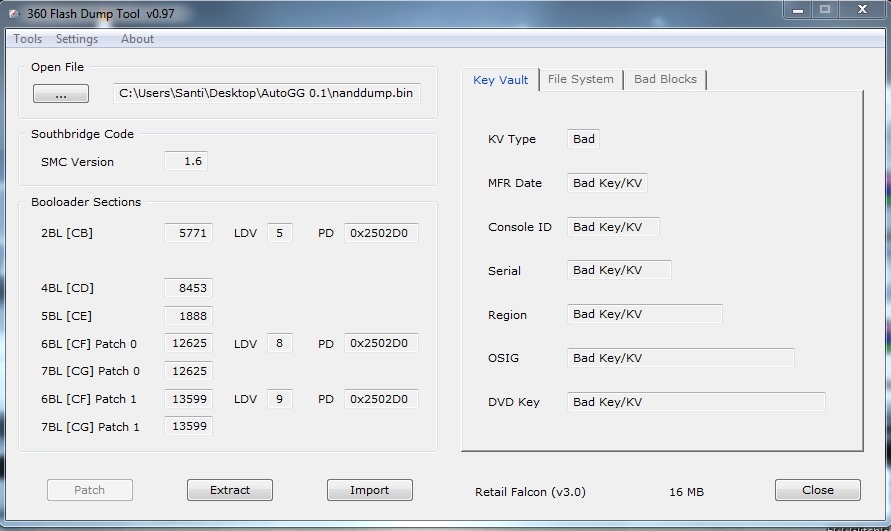The height and width of the screenshot is (531, 891).
Task: Click the "4BL [CD]" label
Action: (67, 288)
